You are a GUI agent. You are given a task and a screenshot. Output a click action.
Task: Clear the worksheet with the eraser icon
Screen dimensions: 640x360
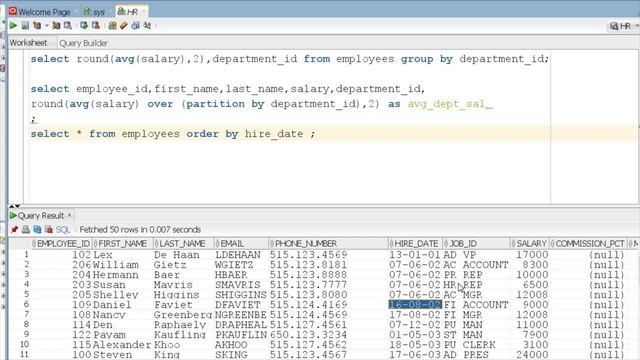coord(124,26)
